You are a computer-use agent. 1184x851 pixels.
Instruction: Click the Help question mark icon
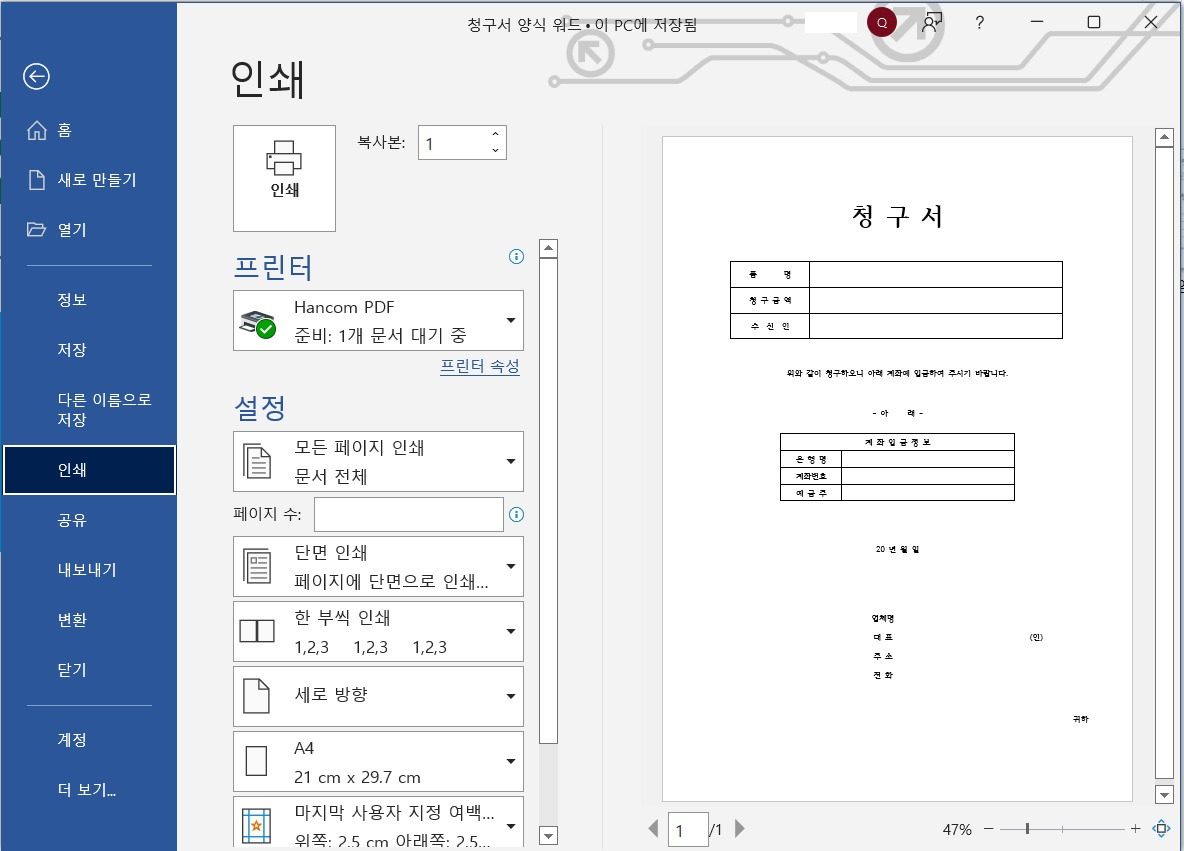point(977,22)
